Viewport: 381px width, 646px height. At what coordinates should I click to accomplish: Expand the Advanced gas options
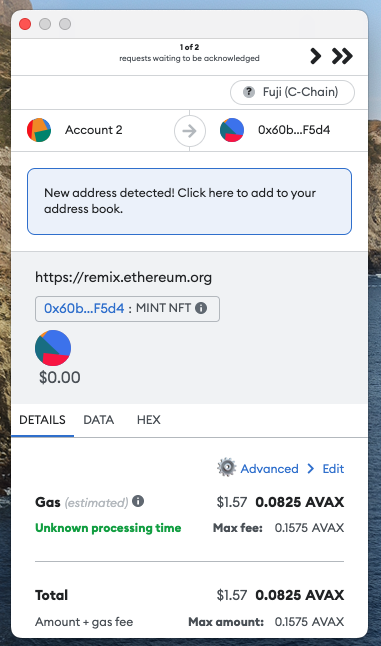[269, 469]
